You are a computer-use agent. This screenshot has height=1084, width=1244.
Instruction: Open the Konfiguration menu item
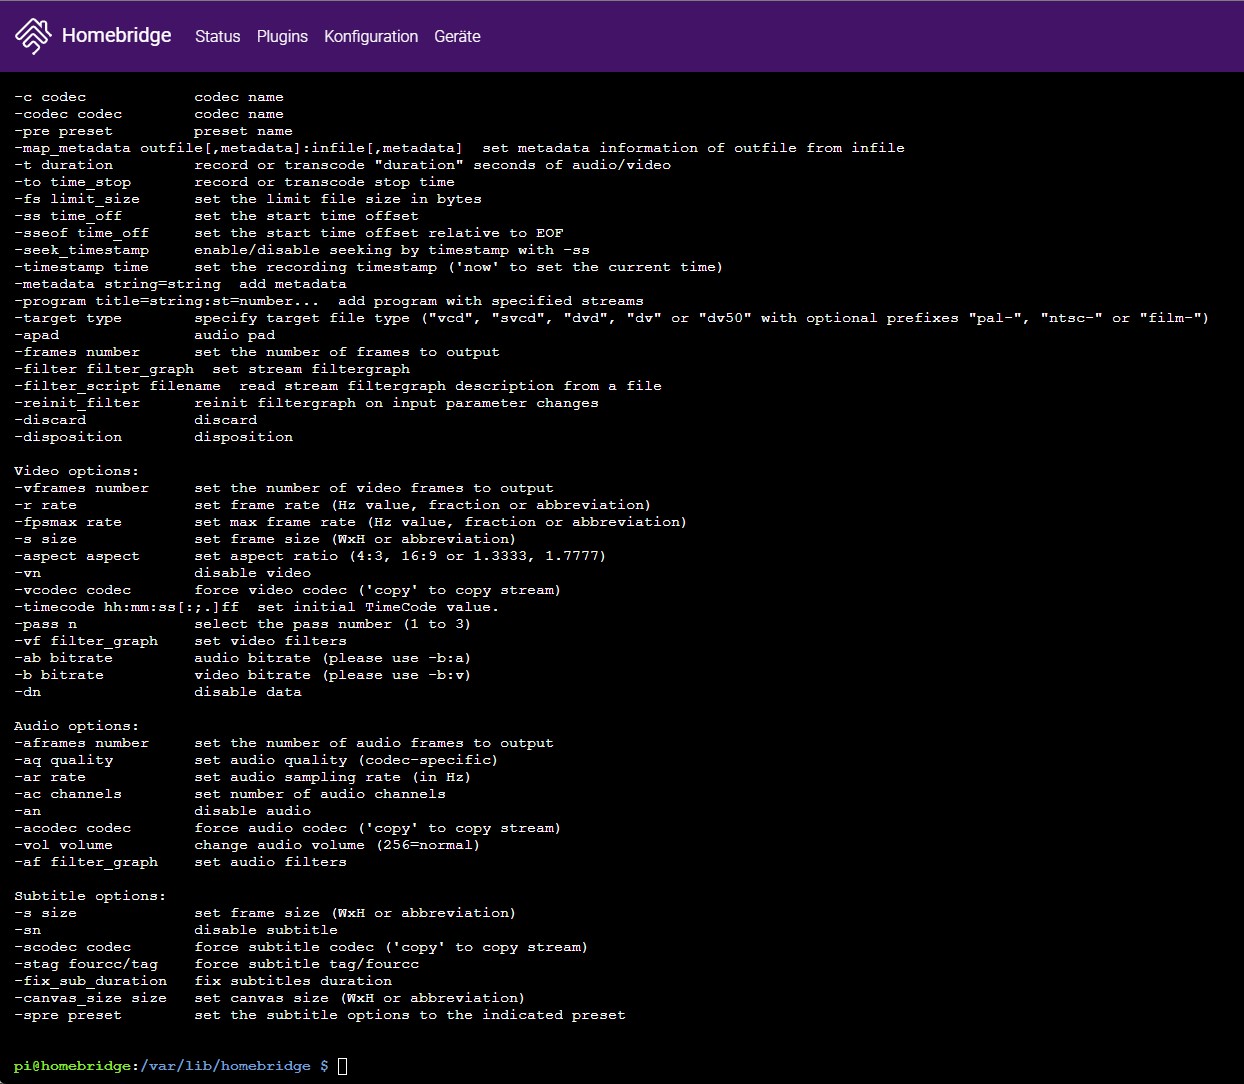(371, 36)
